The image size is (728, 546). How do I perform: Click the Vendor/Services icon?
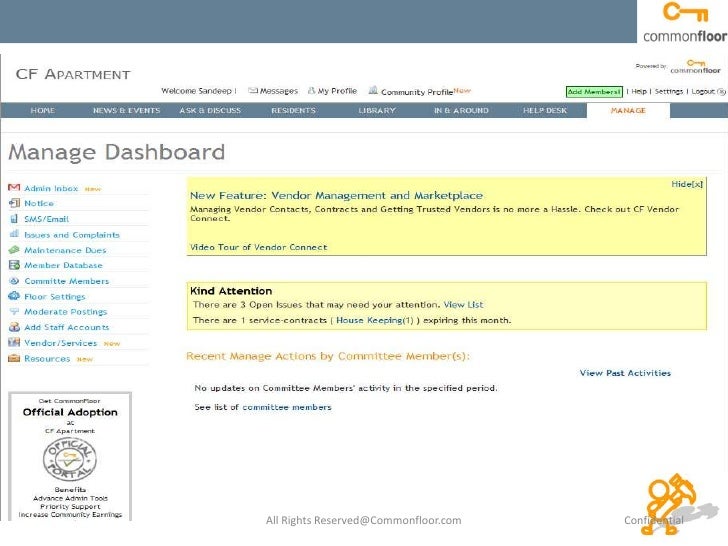click(x=14, y=343)
